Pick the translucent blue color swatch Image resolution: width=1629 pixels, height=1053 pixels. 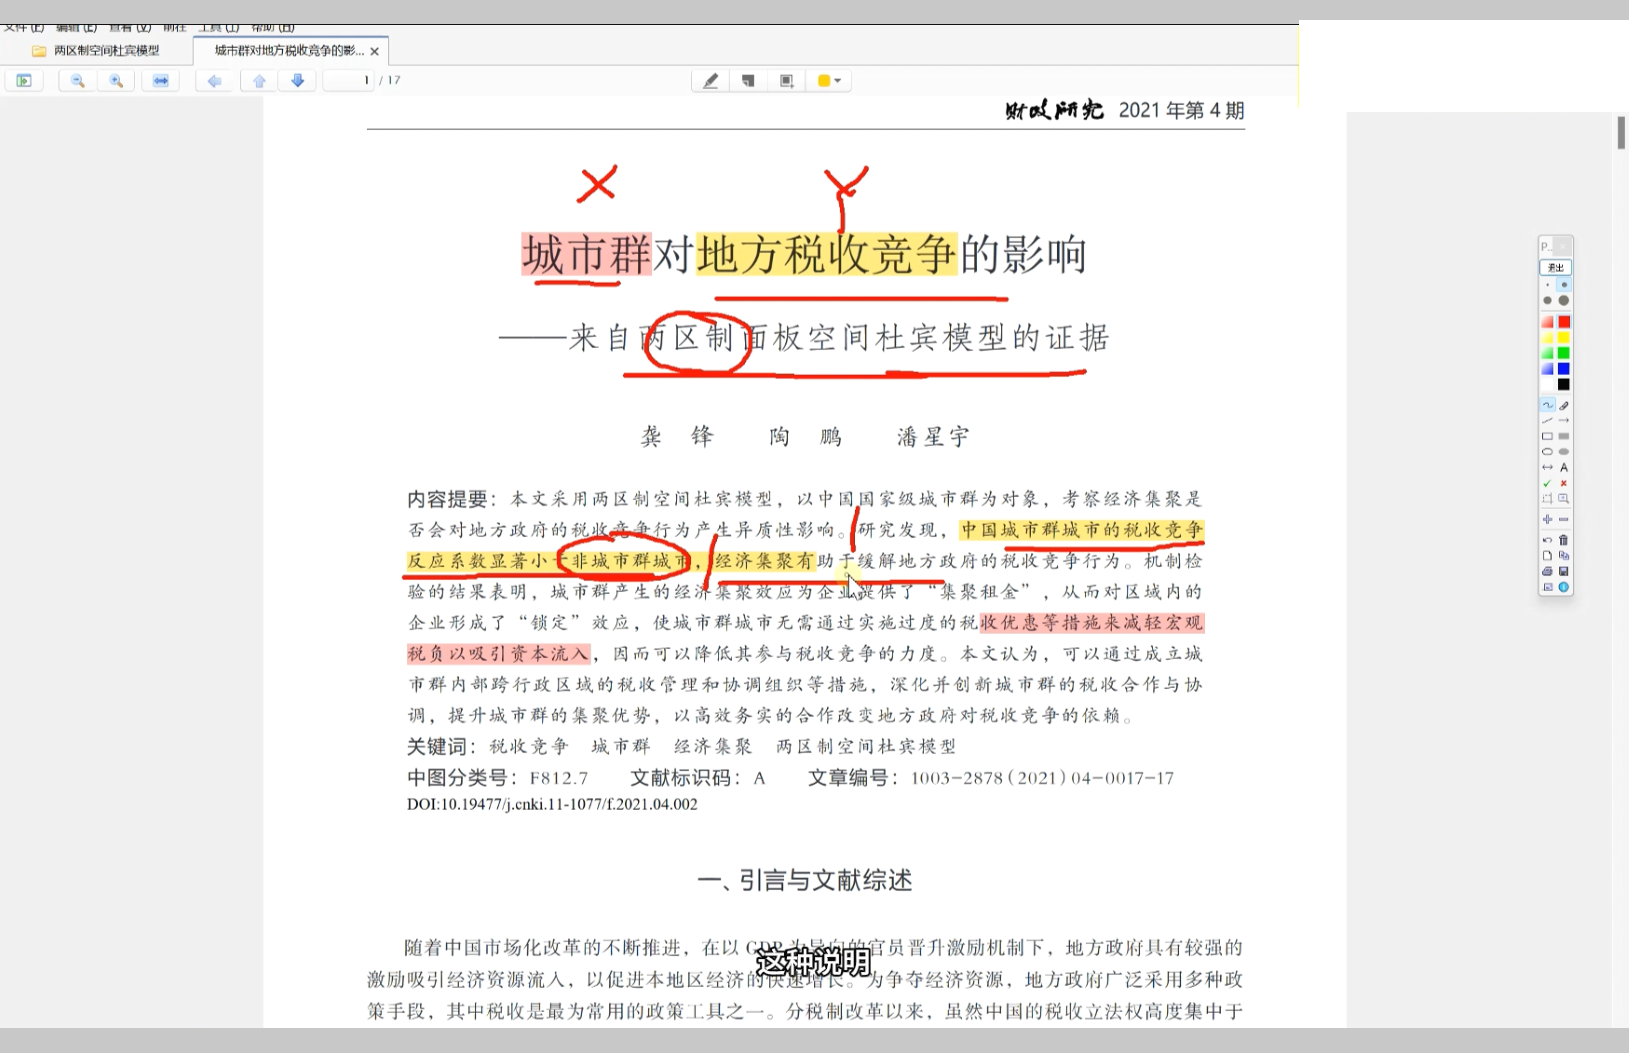pyautogui.click(x=1547, y=369)
